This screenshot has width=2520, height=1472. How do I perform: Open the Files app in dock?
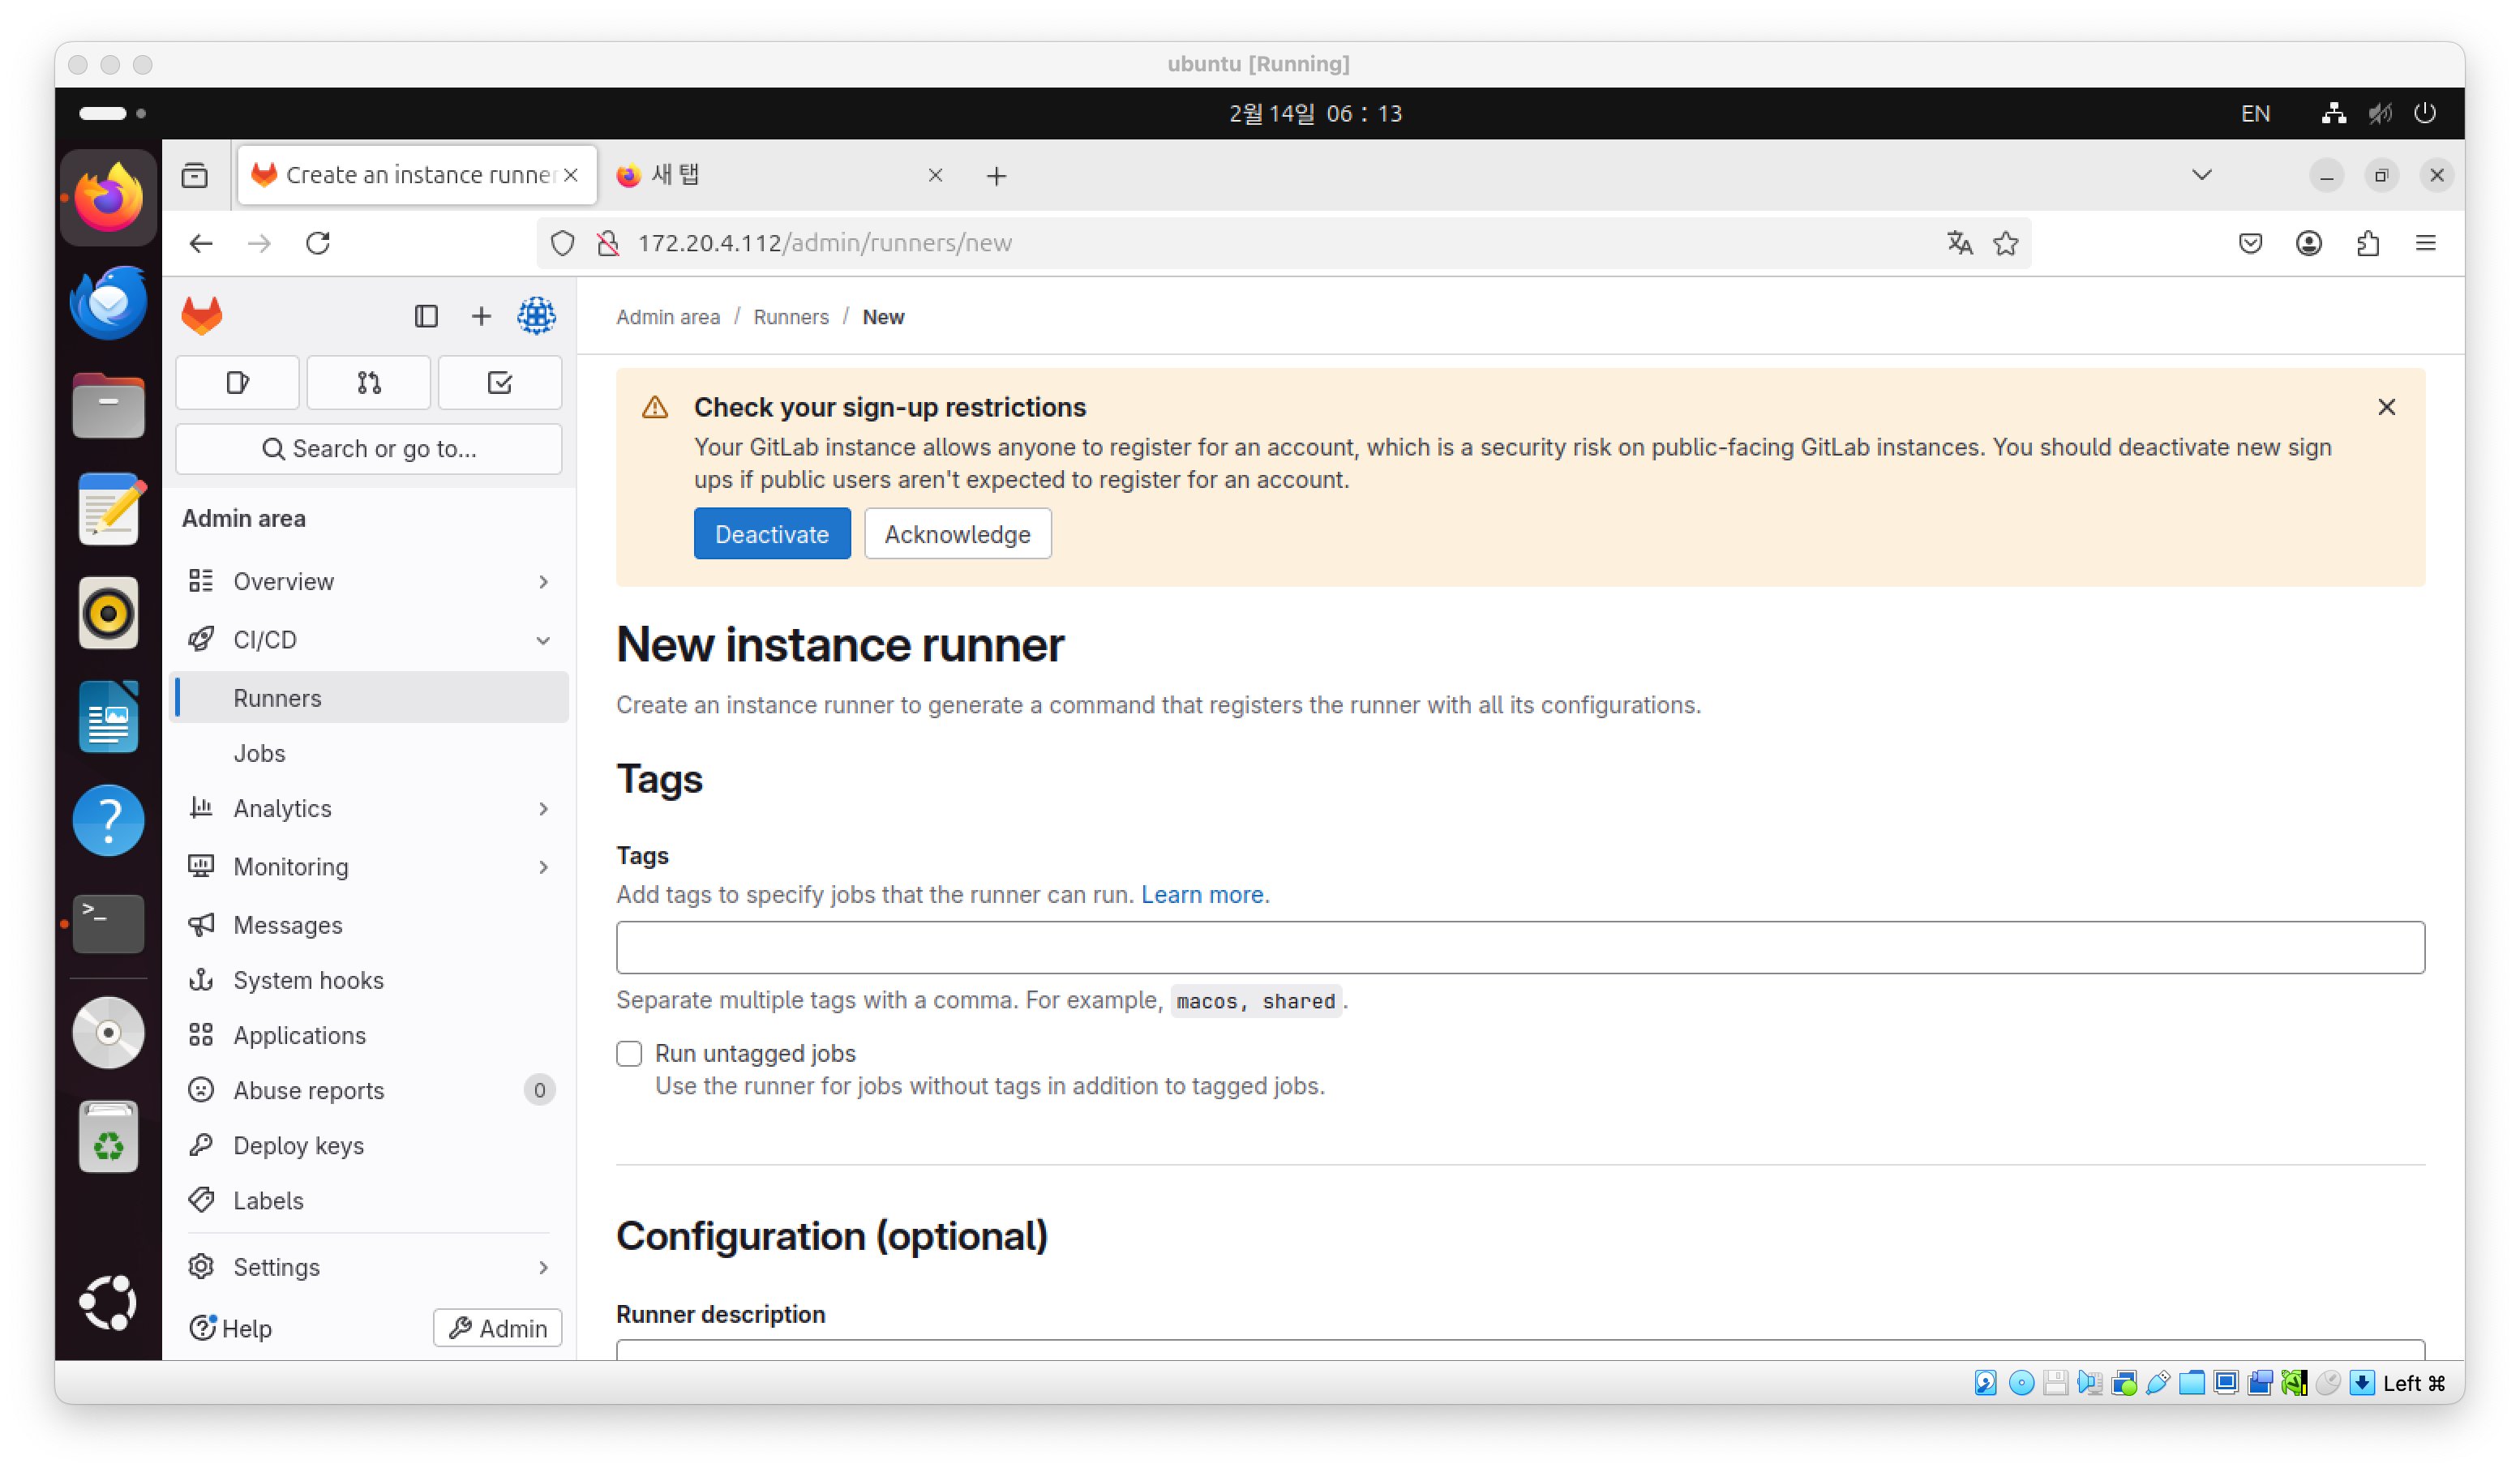click(108, 405)
